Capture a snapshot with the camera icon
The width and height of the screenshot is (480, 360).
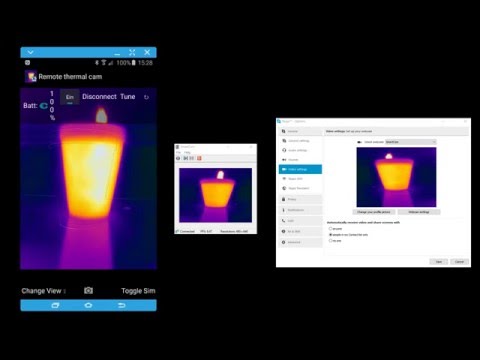click(88, 290)
